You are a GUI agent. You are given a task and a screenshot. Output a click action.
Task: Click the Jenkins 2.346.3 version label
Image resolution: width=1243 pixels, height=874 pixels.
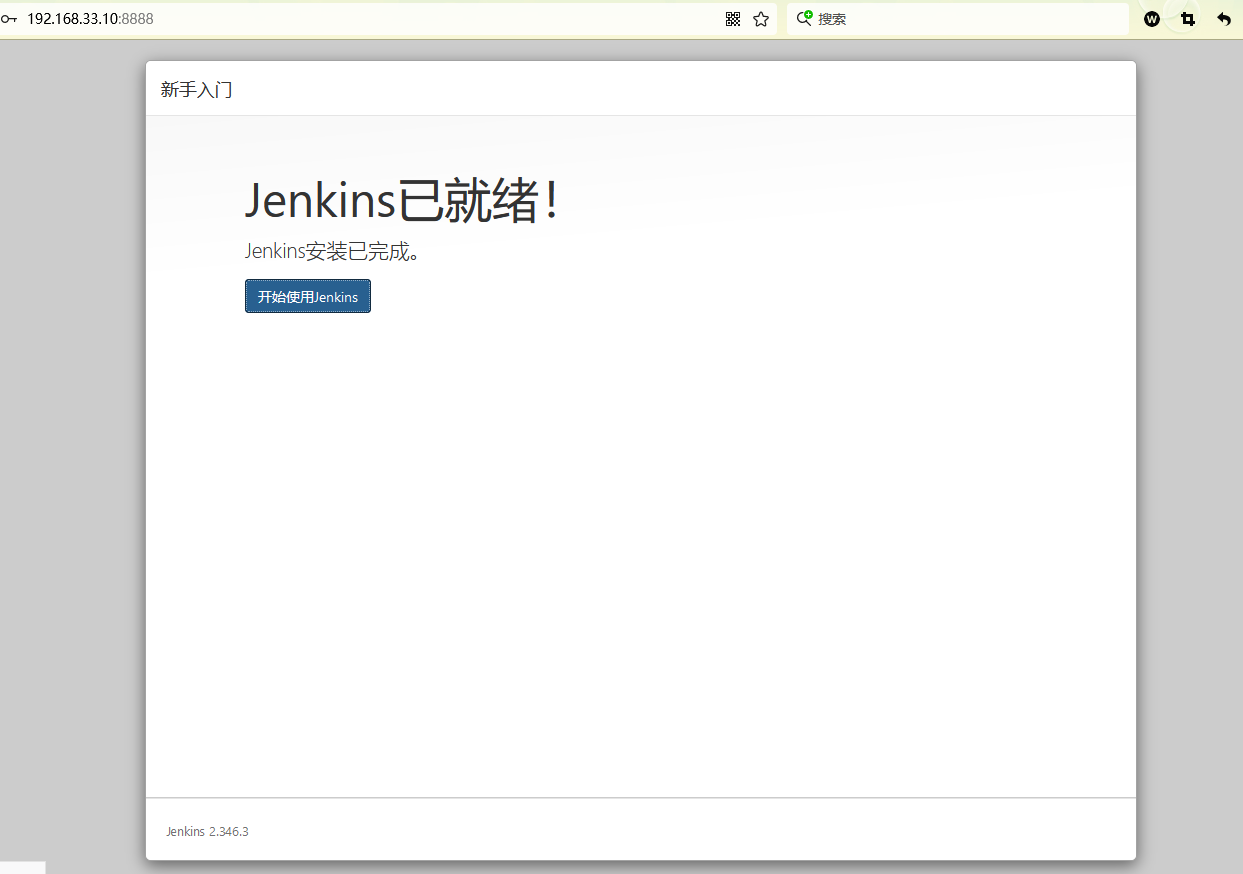click(207, 831)
